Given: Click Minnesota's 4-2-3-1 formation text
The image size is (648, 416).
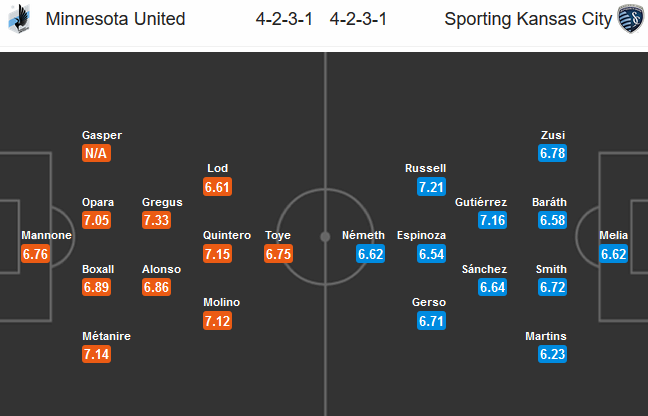Looking at the screenshot, I should point(284,19).
